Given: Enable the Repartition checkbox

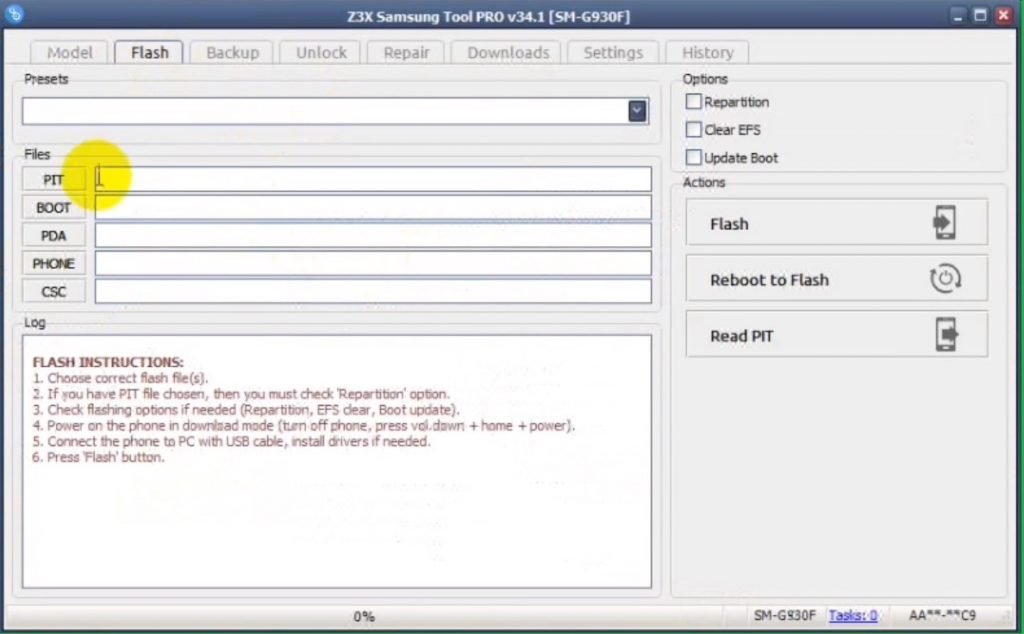Looking at the screenshot, I should pyautogui.click(x=694, y=102).
